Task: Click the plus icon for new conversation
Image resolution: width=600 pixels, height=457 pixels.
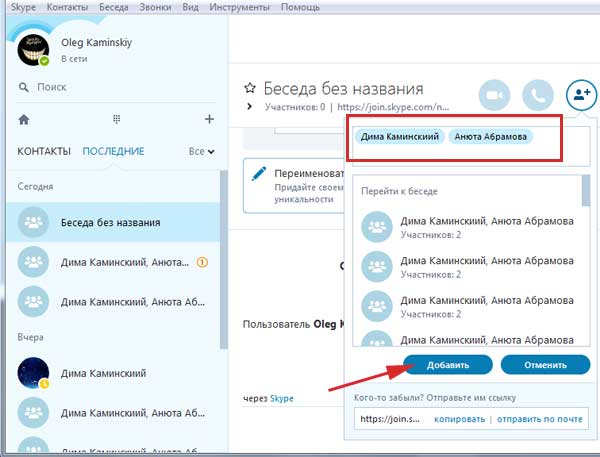Action: click(208, 120)
